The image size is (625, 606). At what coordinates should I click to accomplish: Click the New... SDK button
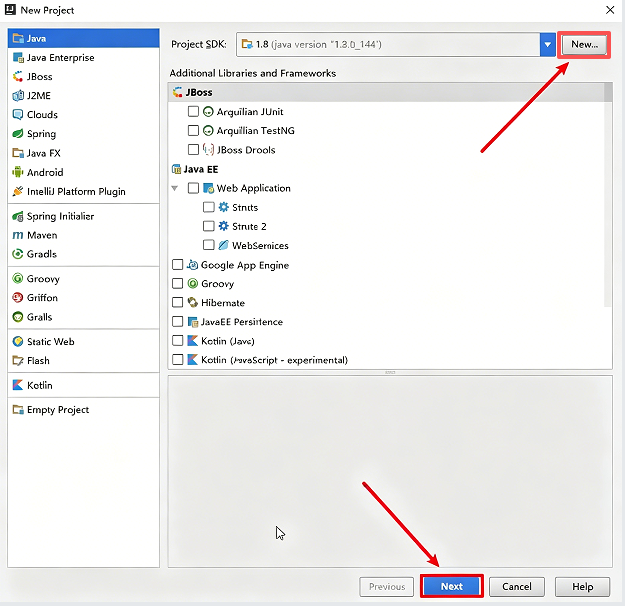point(584,44)
